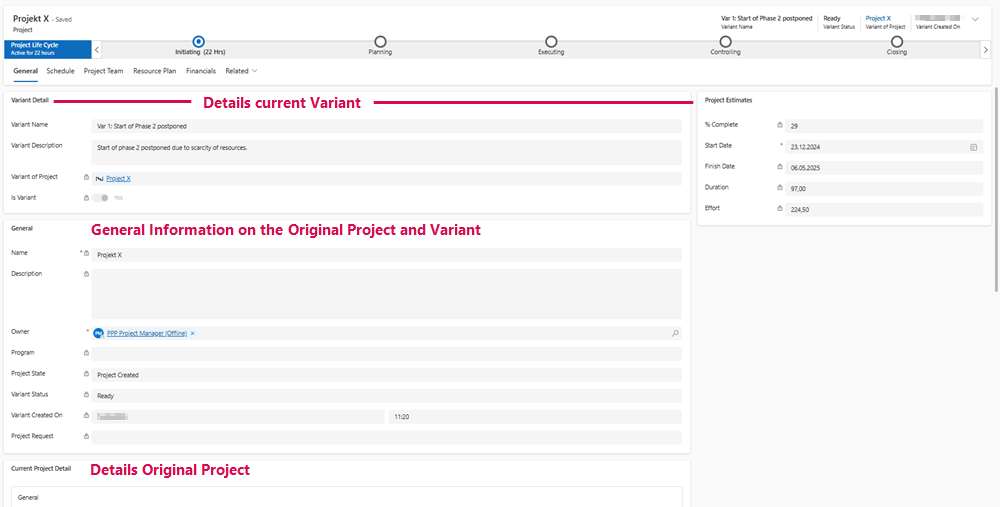Click the Controlling stage circle
This screenshot has height=507, width=1000.
click(725, 41)
